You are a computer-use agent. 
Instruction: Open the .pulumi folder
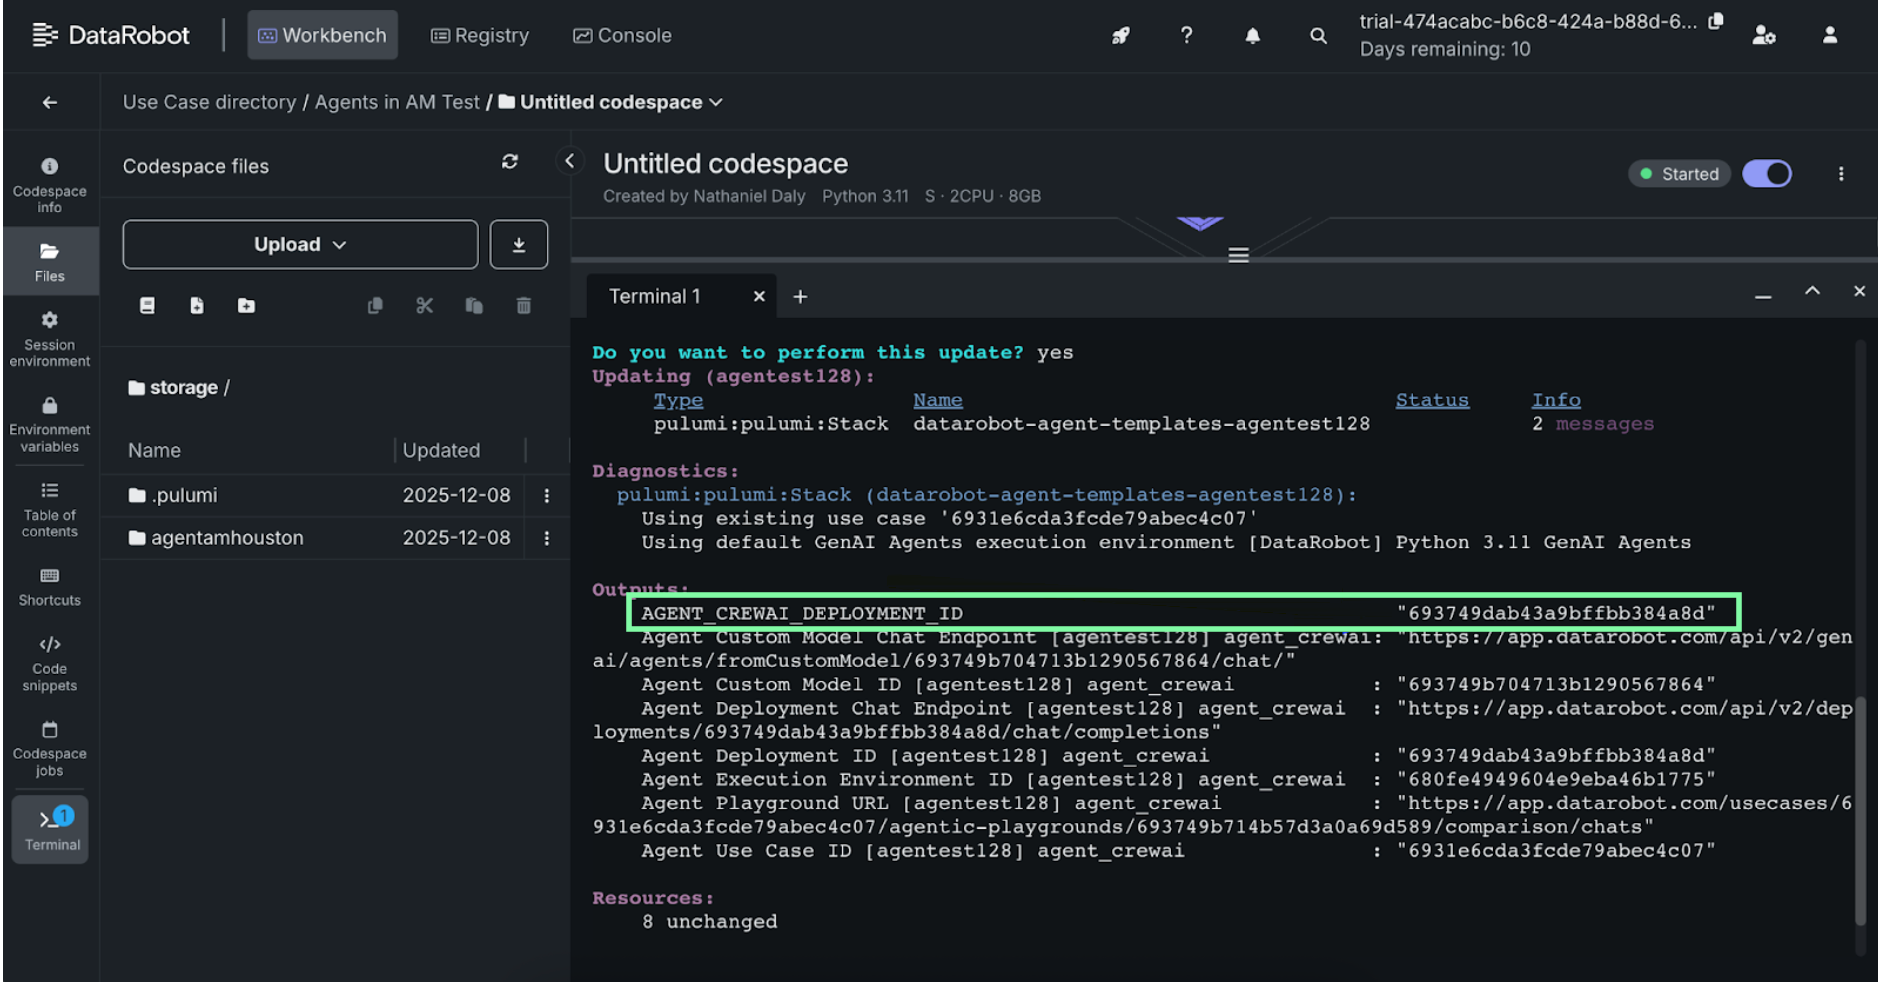(x=184, y=496)
